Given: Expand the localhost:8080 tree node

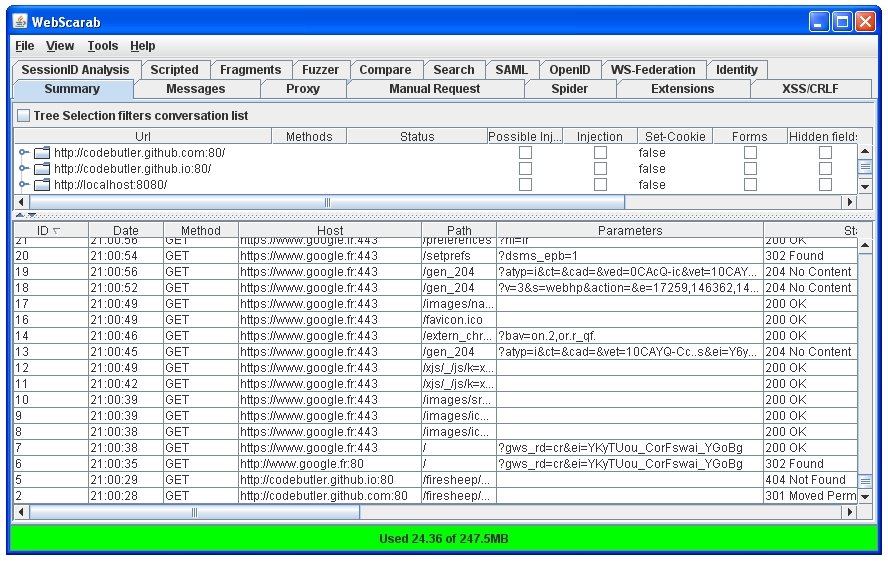Looking at the screenshot, I should [x=23, y=185].
